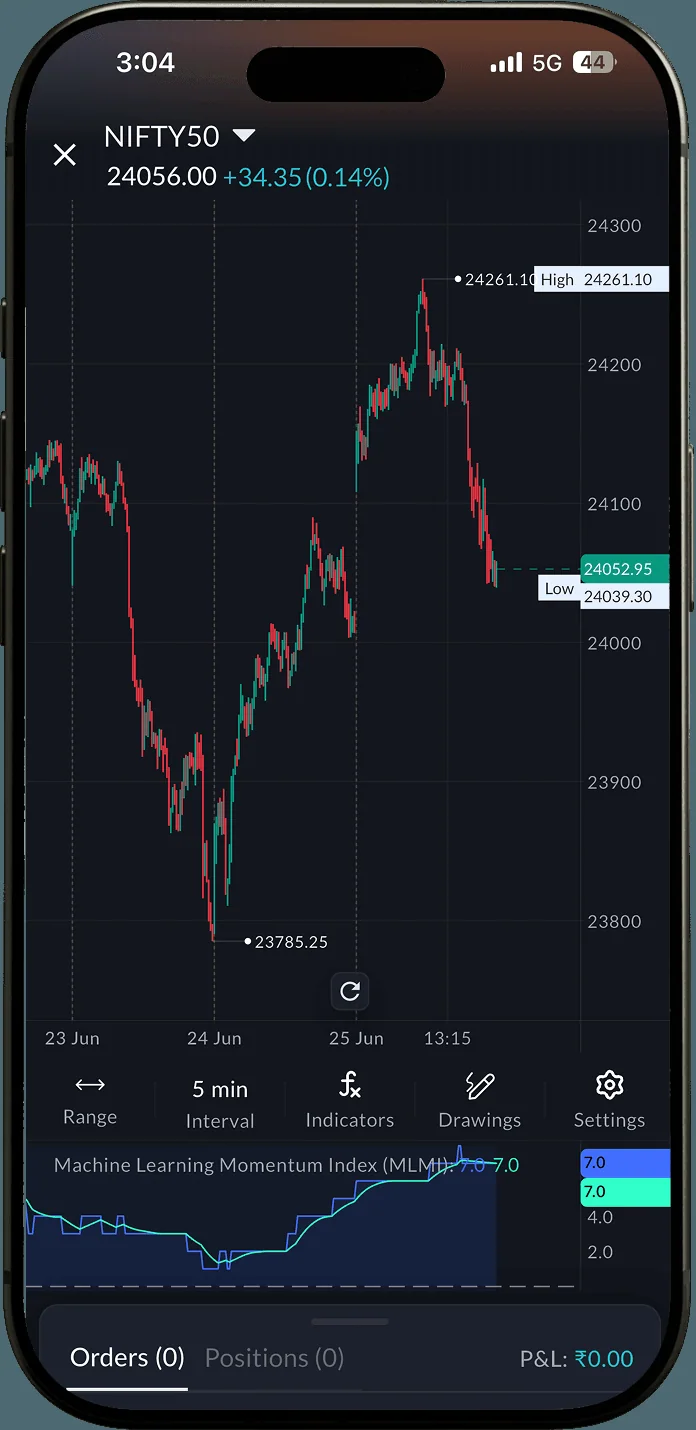
Task: Close the chart with the X icon
Action: (65, 154)
